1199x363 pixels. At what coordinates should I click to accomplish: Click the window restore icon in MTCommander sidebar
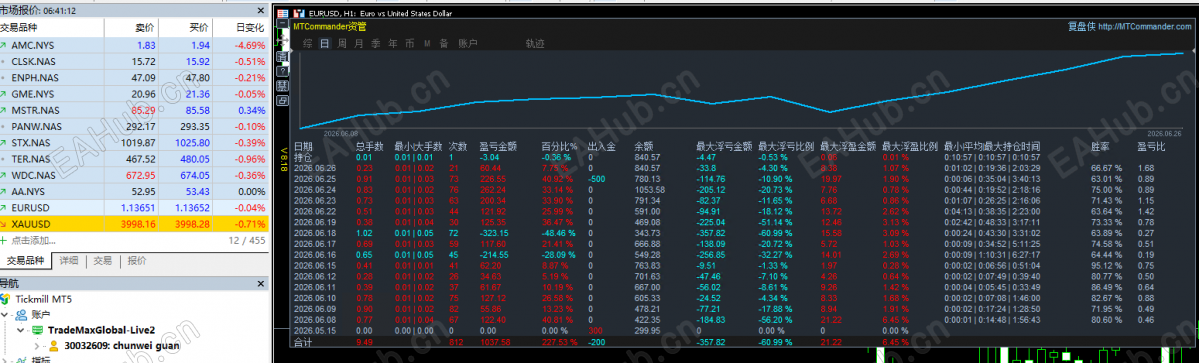point(282,100)
